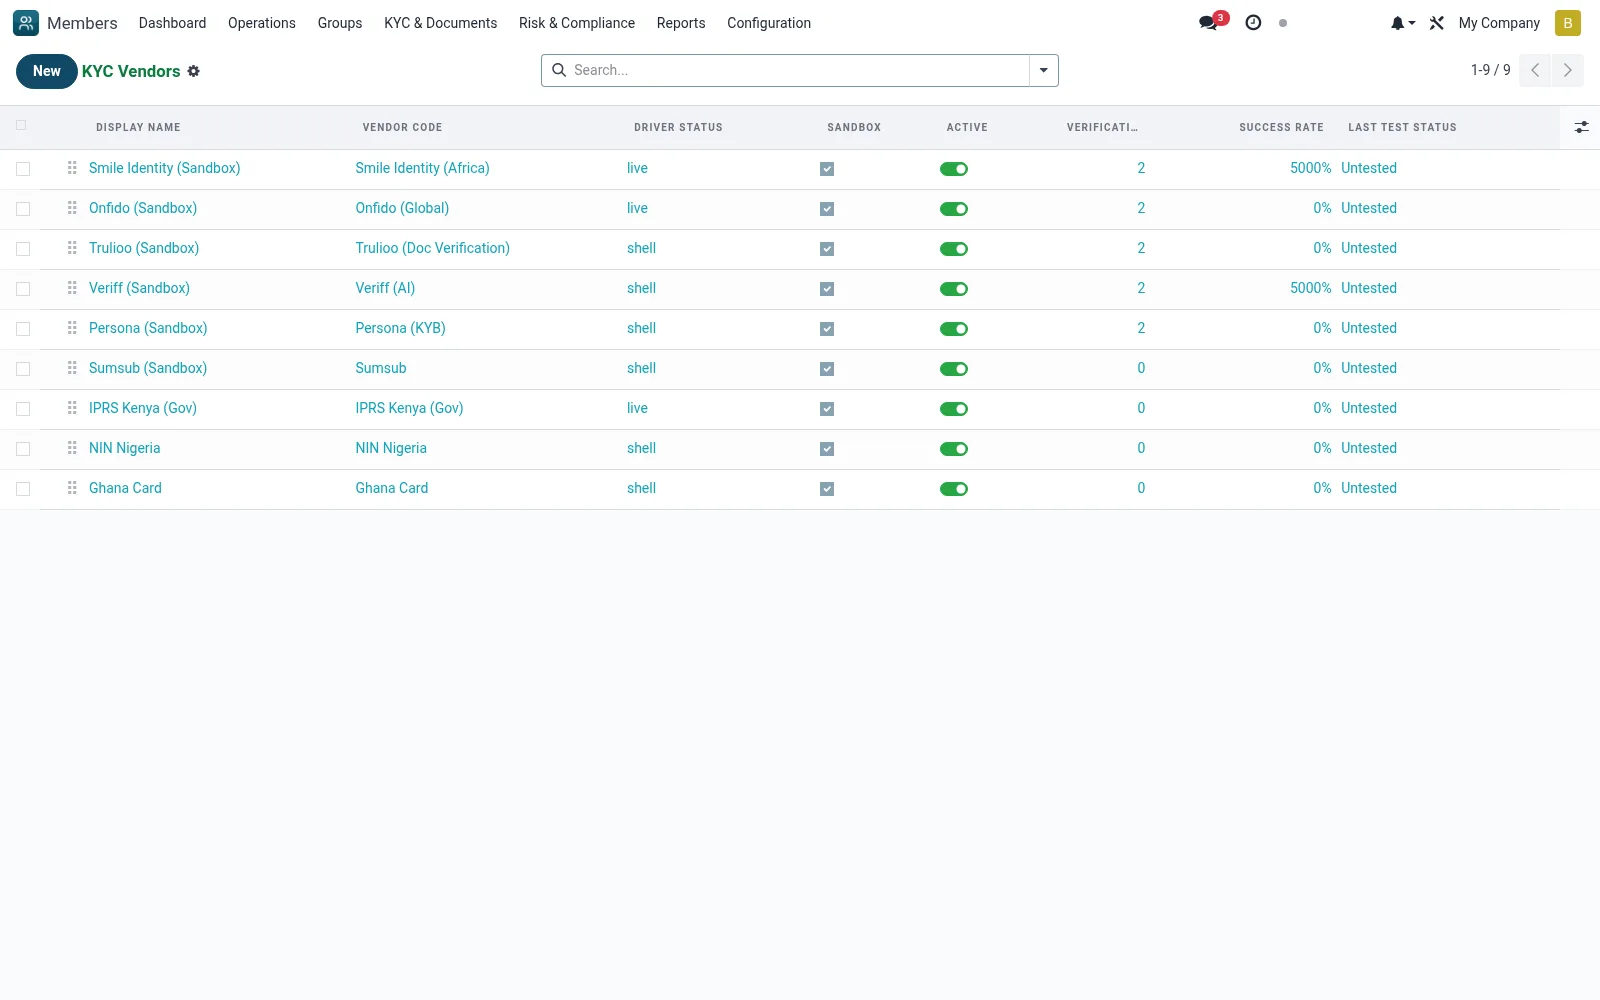
Task: Expand the search options dropdown arrow
Action: pos(1043,70)
